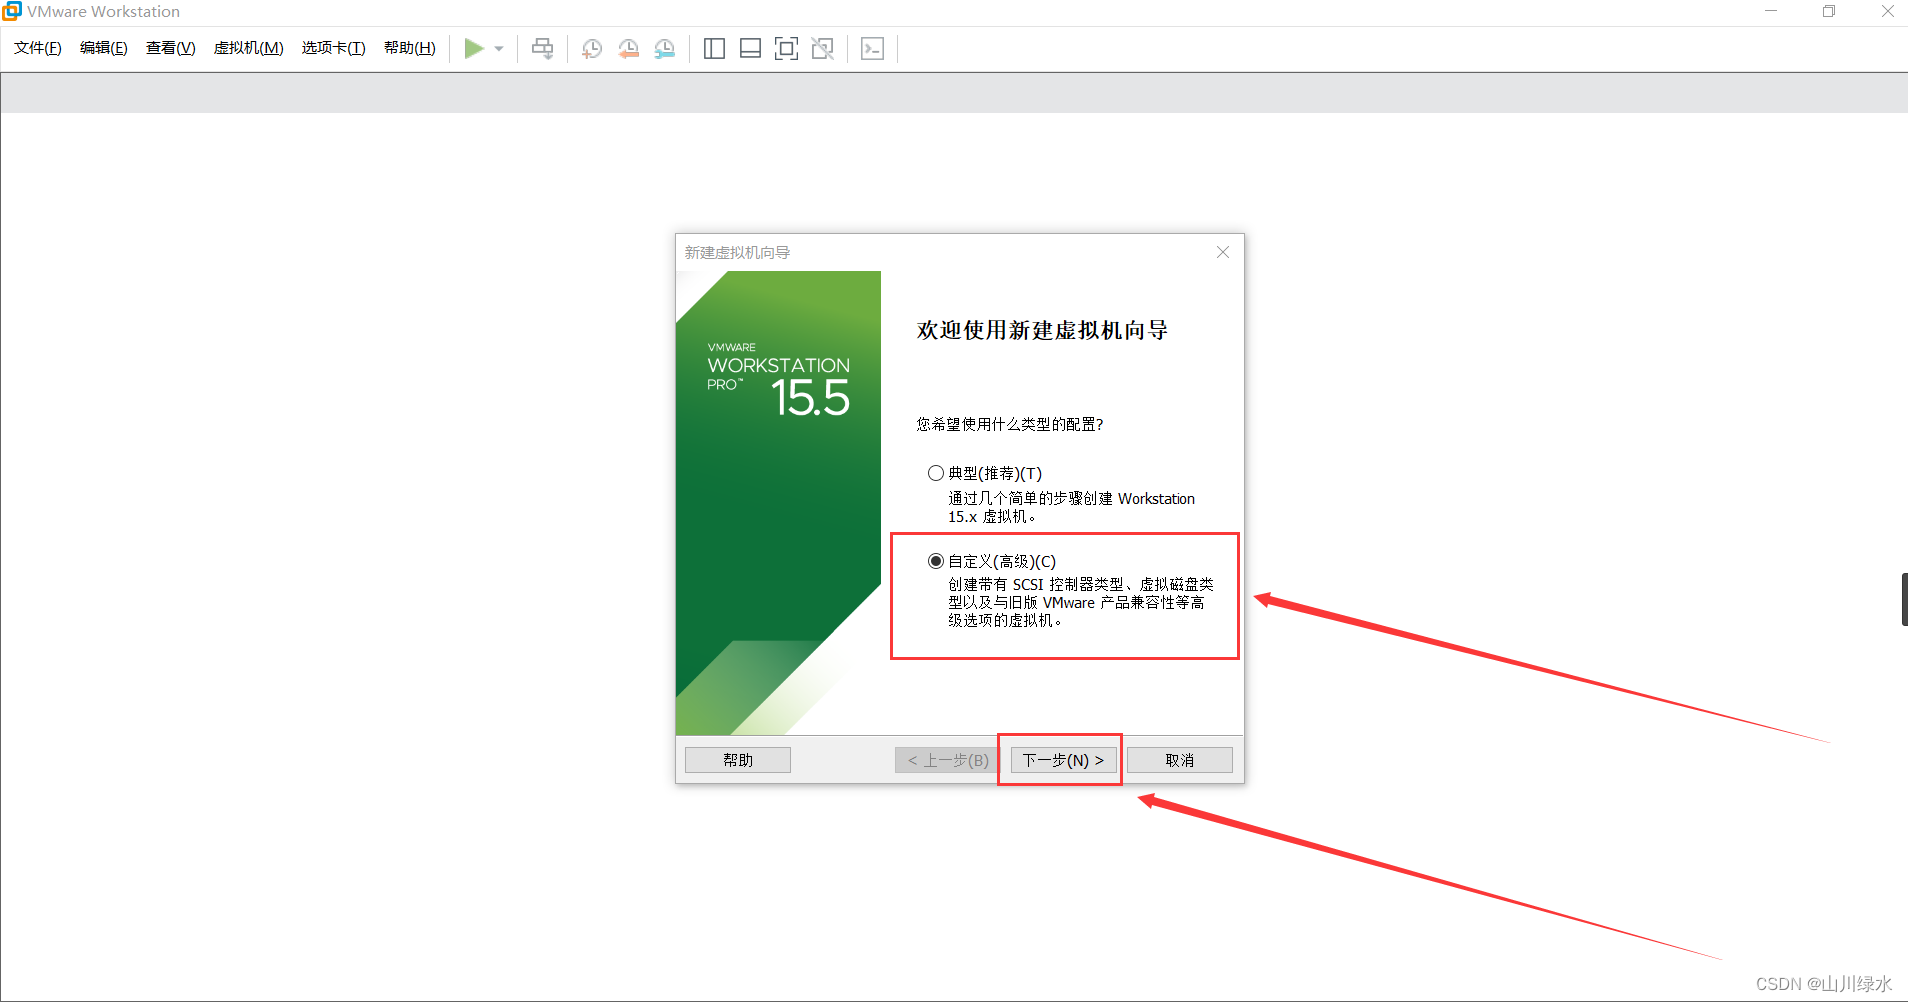The image size is (1908, 1002).
Task: Open the 帮助(H) menu
Action: tap(409, 47)
